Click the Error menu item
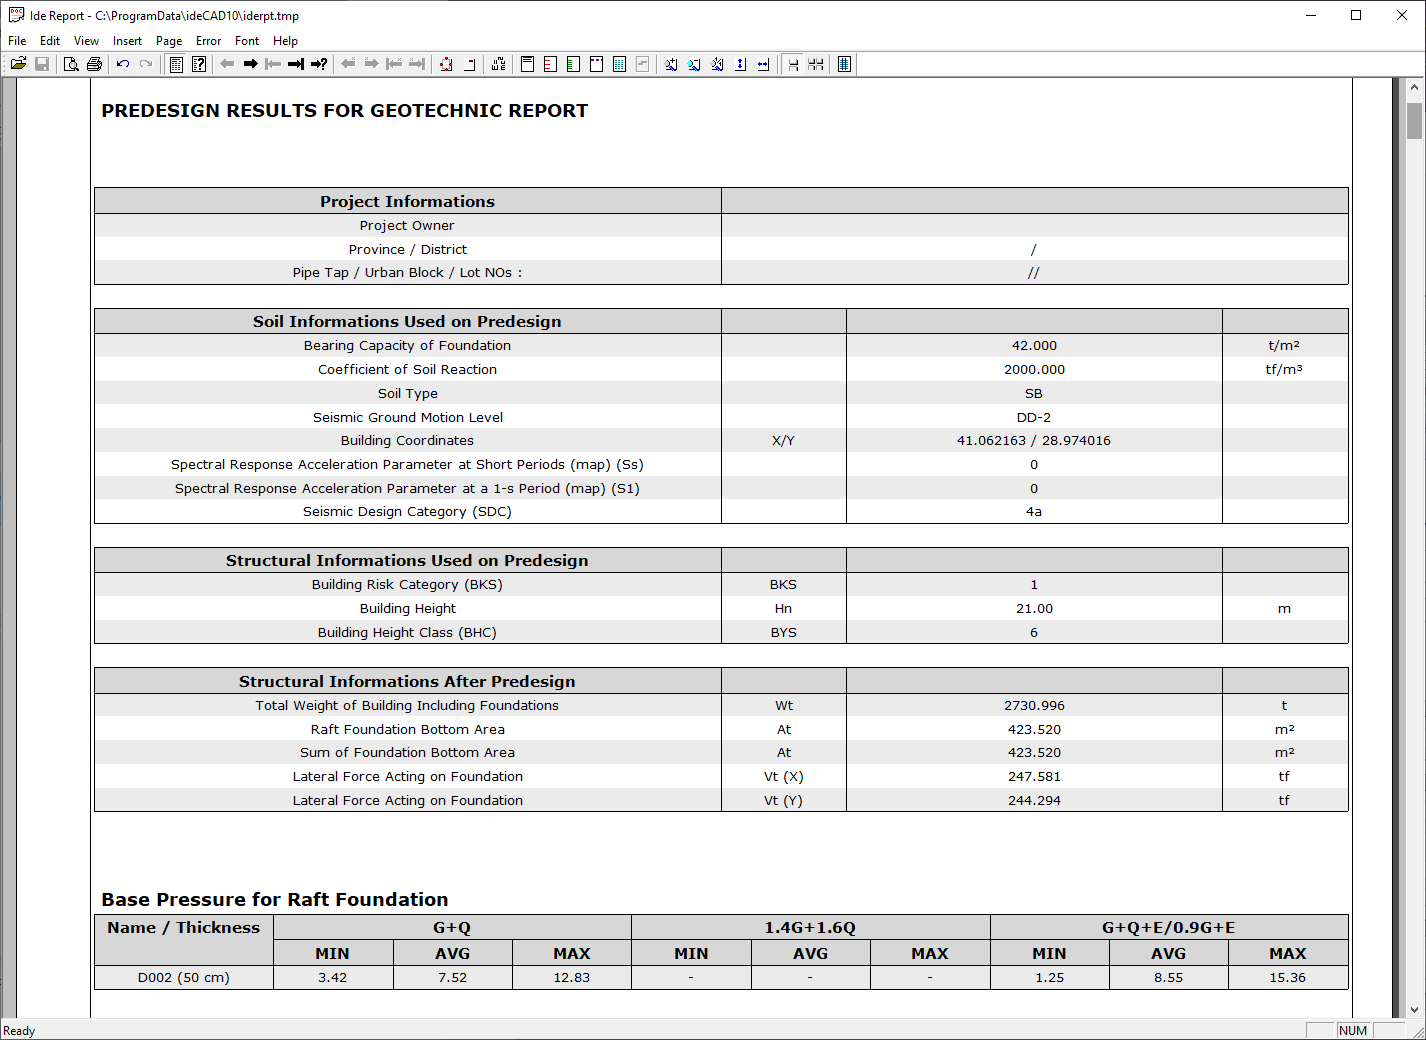Viewport: 1426px width, 1040px height. click(208, 41)
